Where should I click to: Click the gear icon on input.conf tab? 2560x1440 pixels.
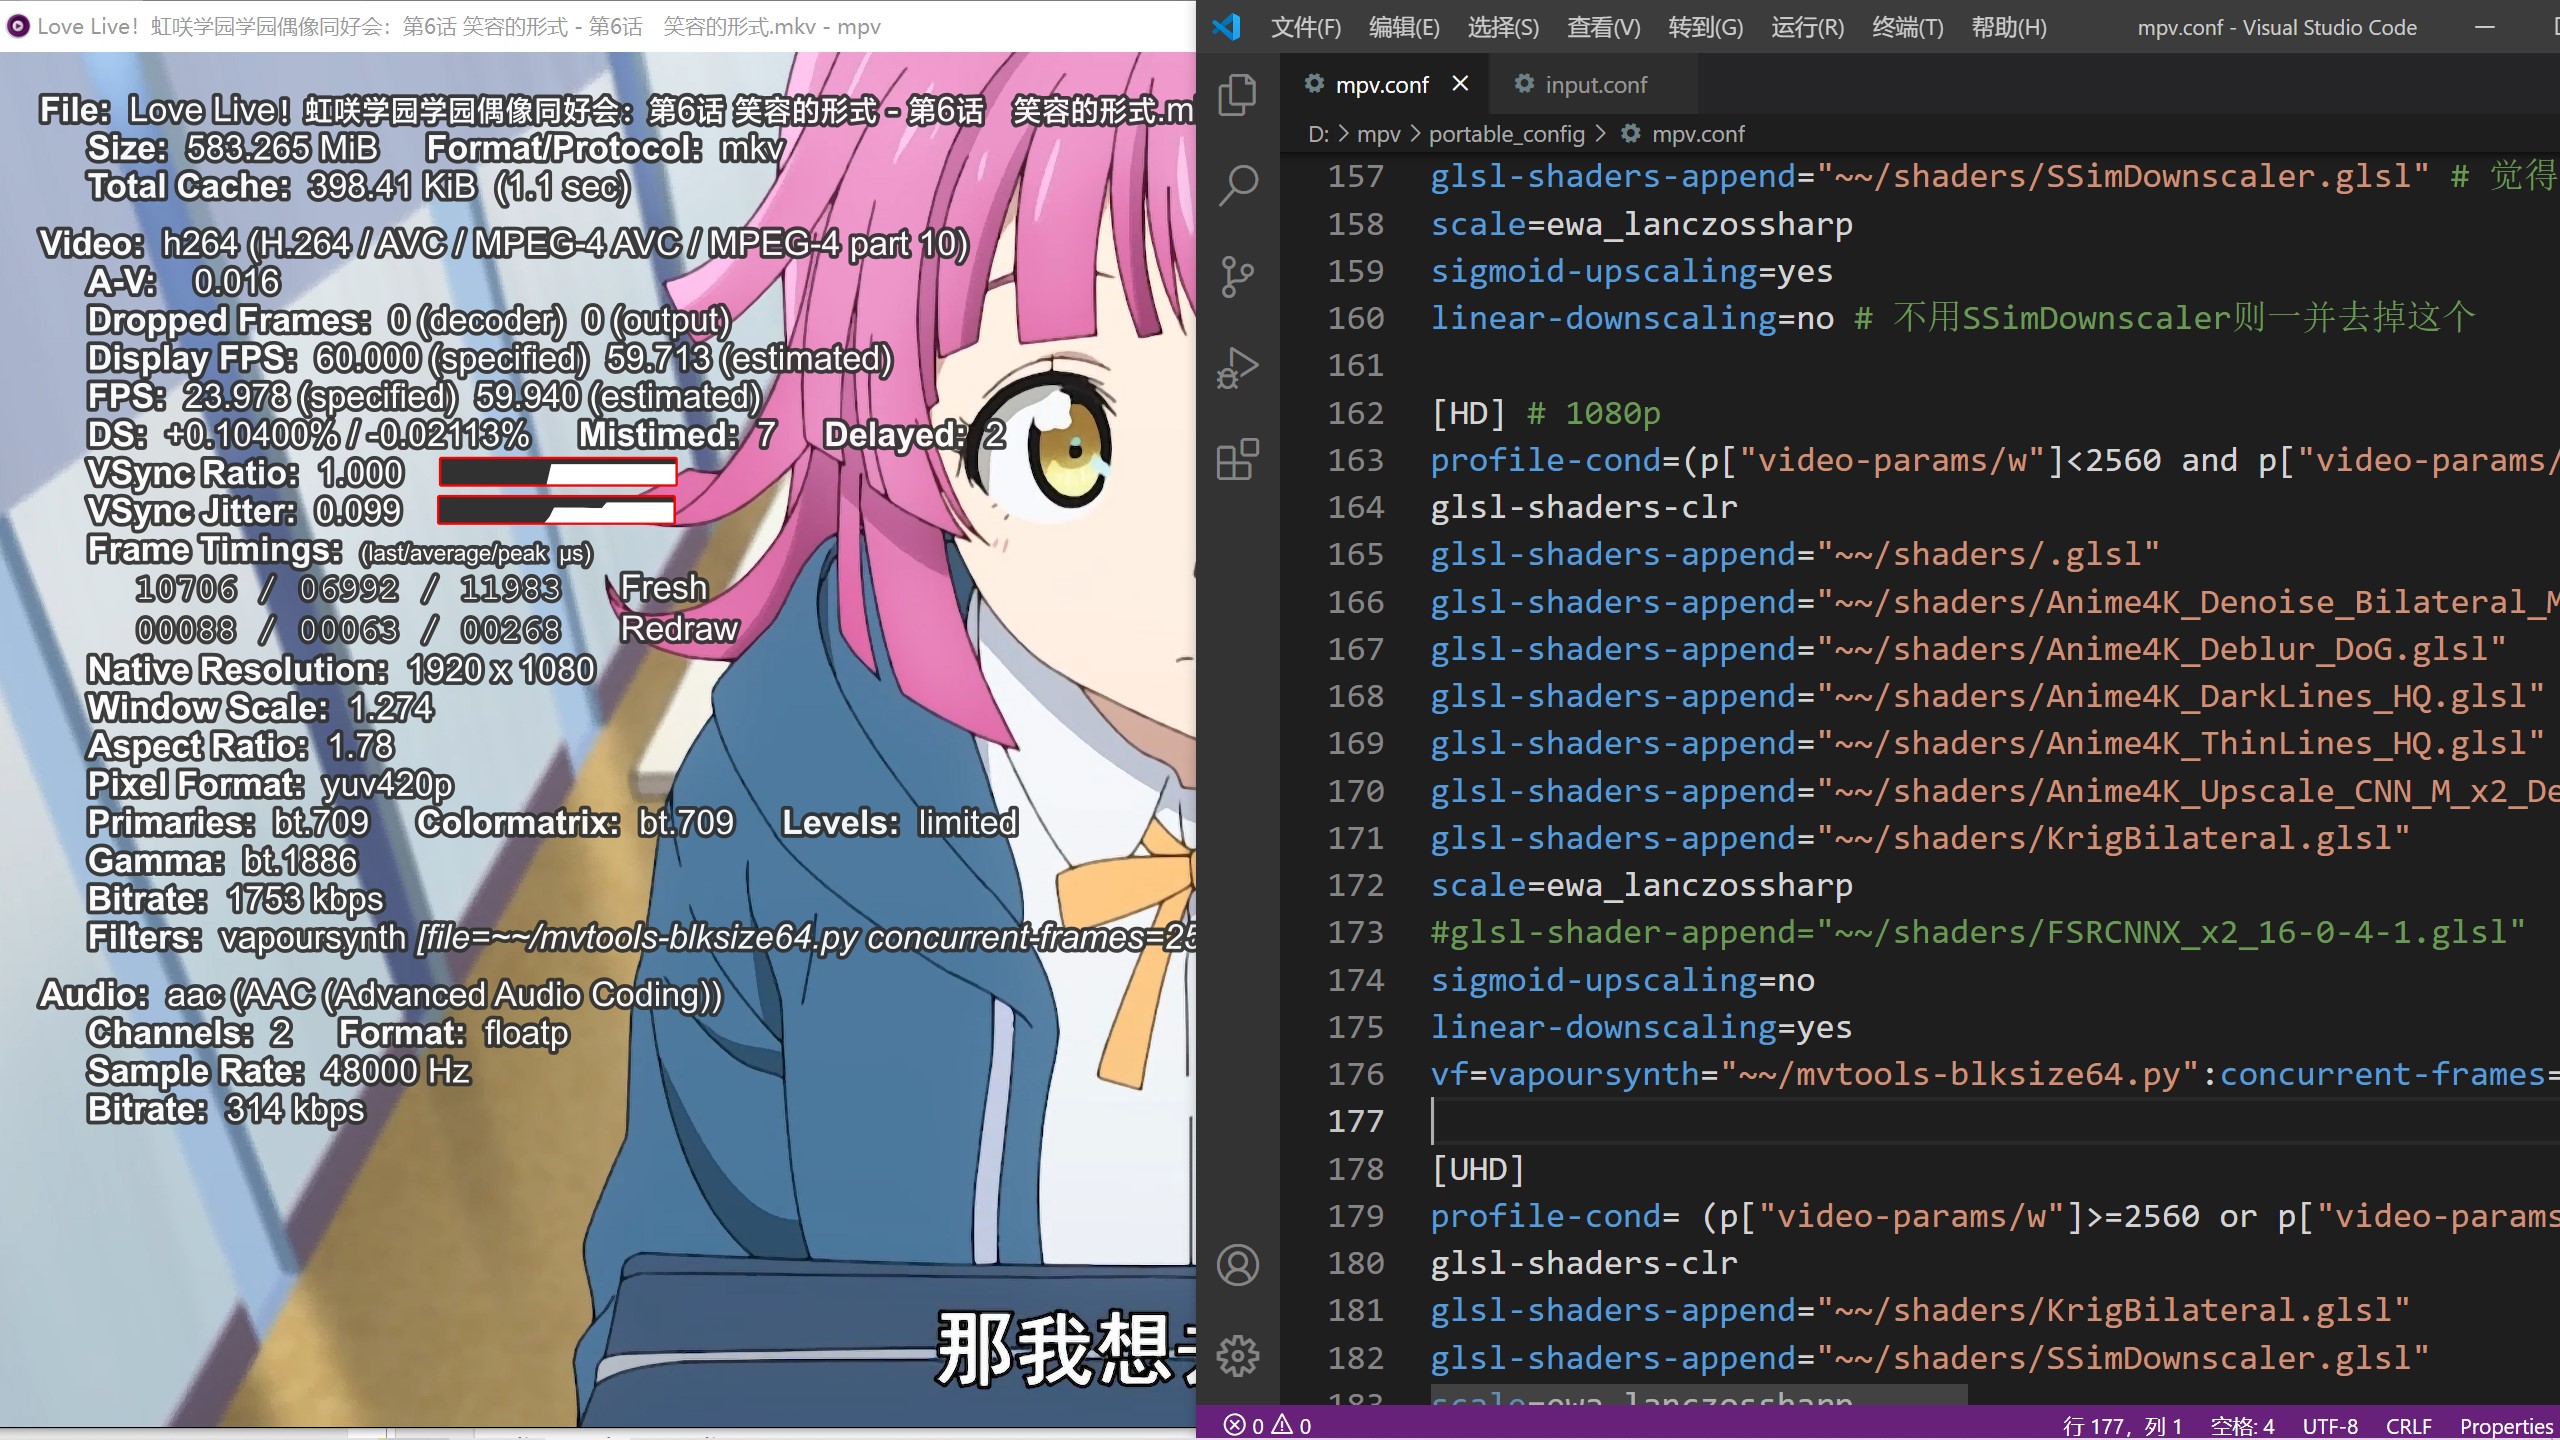1524,84
